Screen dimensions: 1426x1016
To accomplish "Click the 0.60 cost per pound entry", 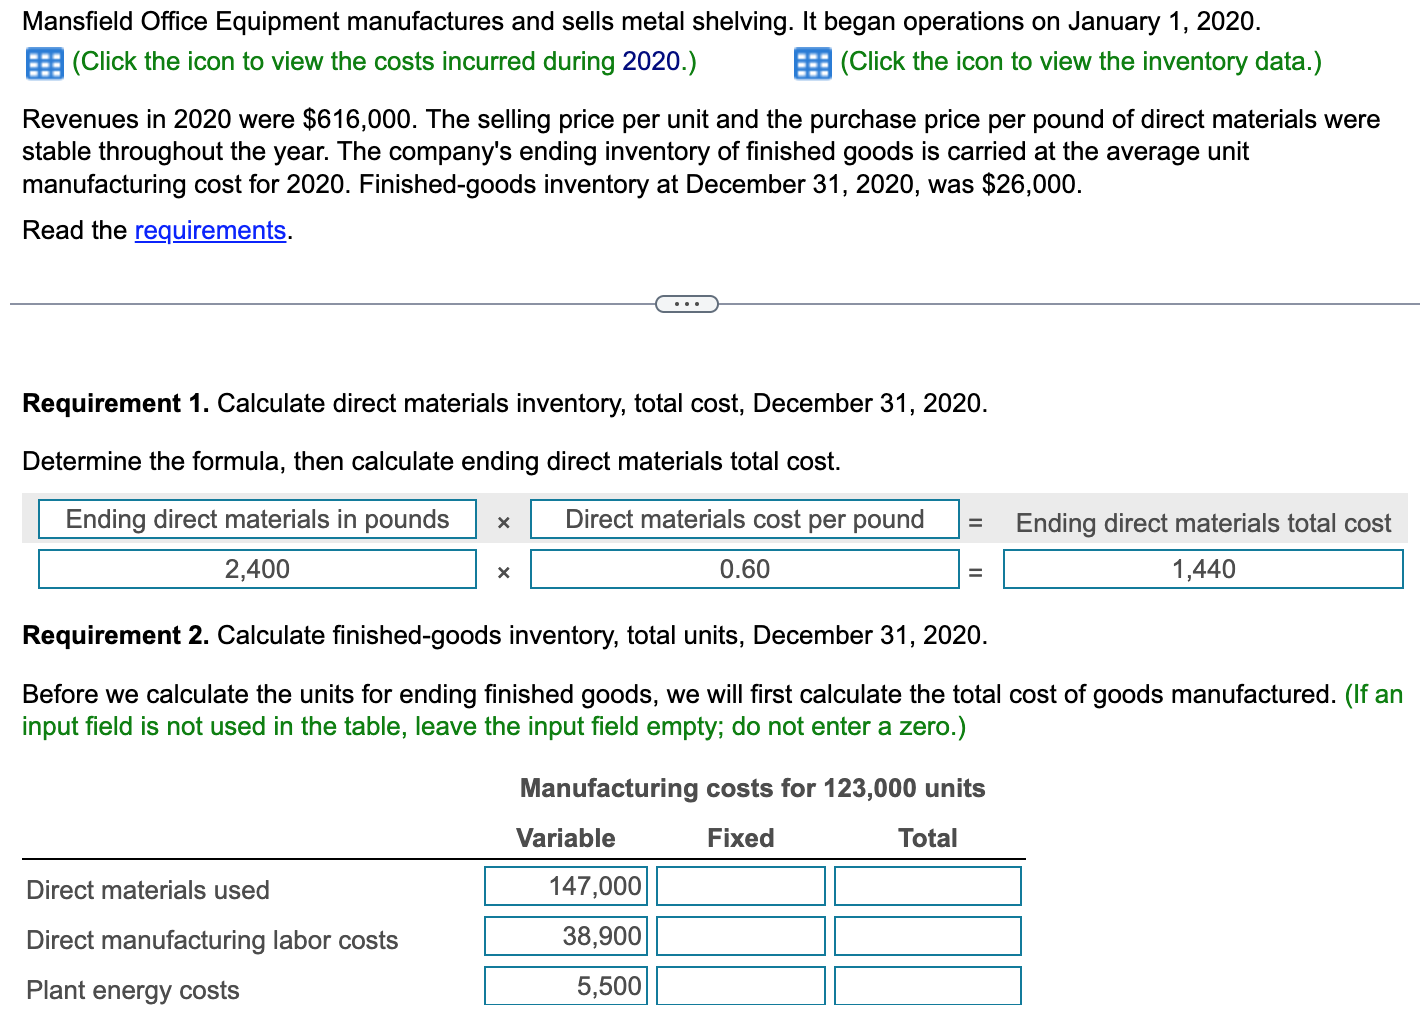I will (744, 568).
